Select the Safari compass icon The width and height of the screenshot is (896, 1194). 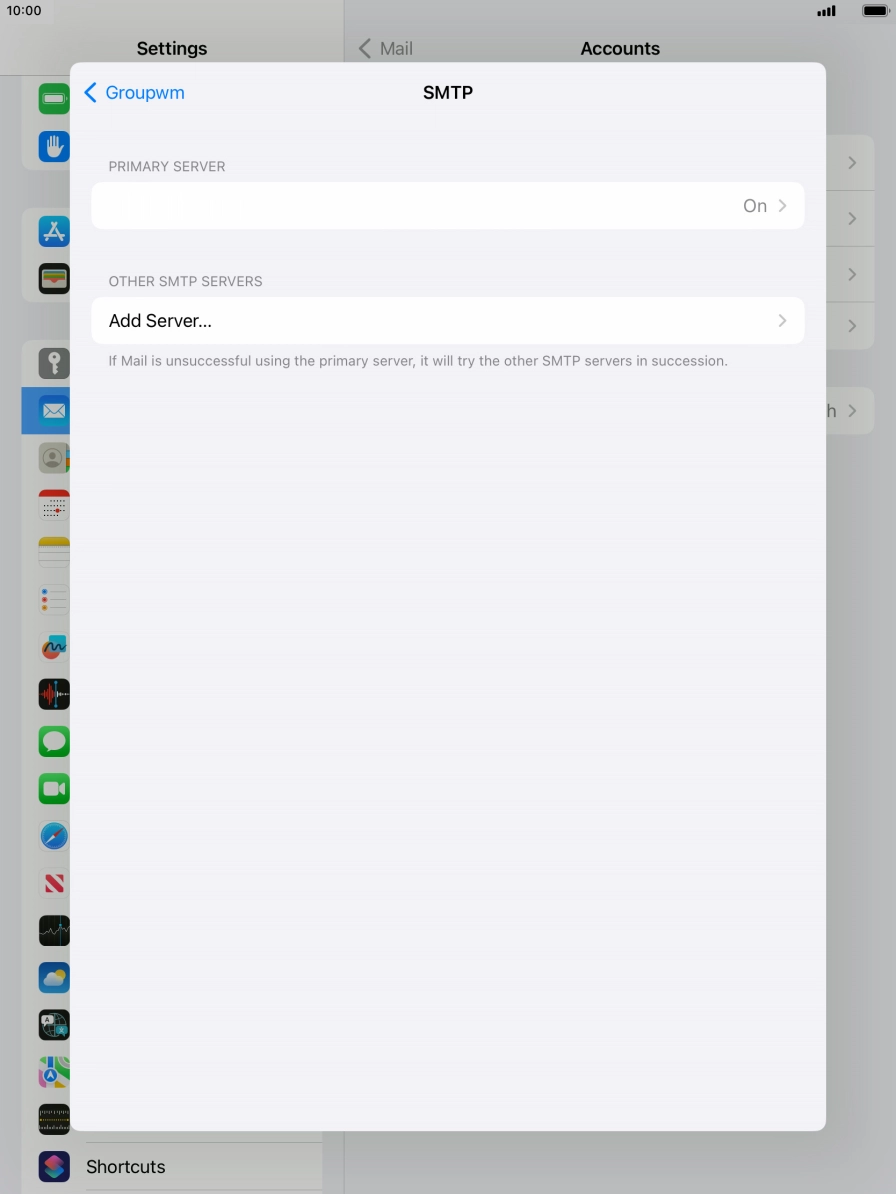[53, 835]
